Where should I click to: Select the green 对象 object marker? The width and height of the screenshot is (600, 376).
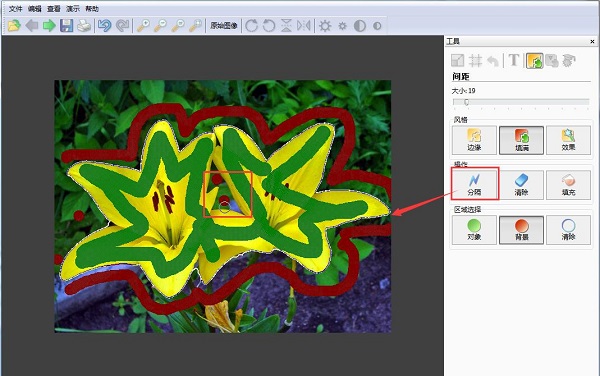click(474, 230)
